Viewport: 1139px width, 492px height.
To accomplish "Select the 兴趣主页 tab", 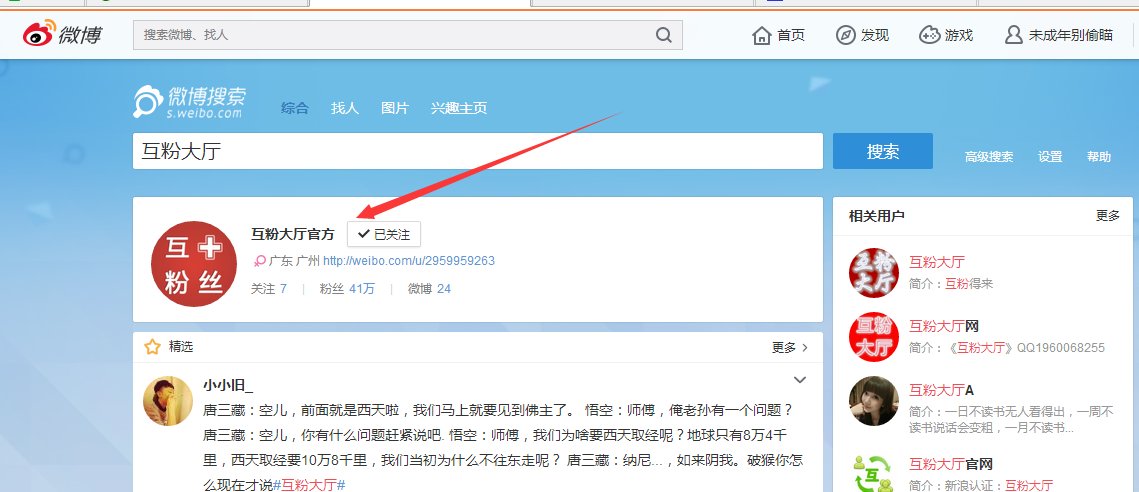I will click(x=459, y=108).
